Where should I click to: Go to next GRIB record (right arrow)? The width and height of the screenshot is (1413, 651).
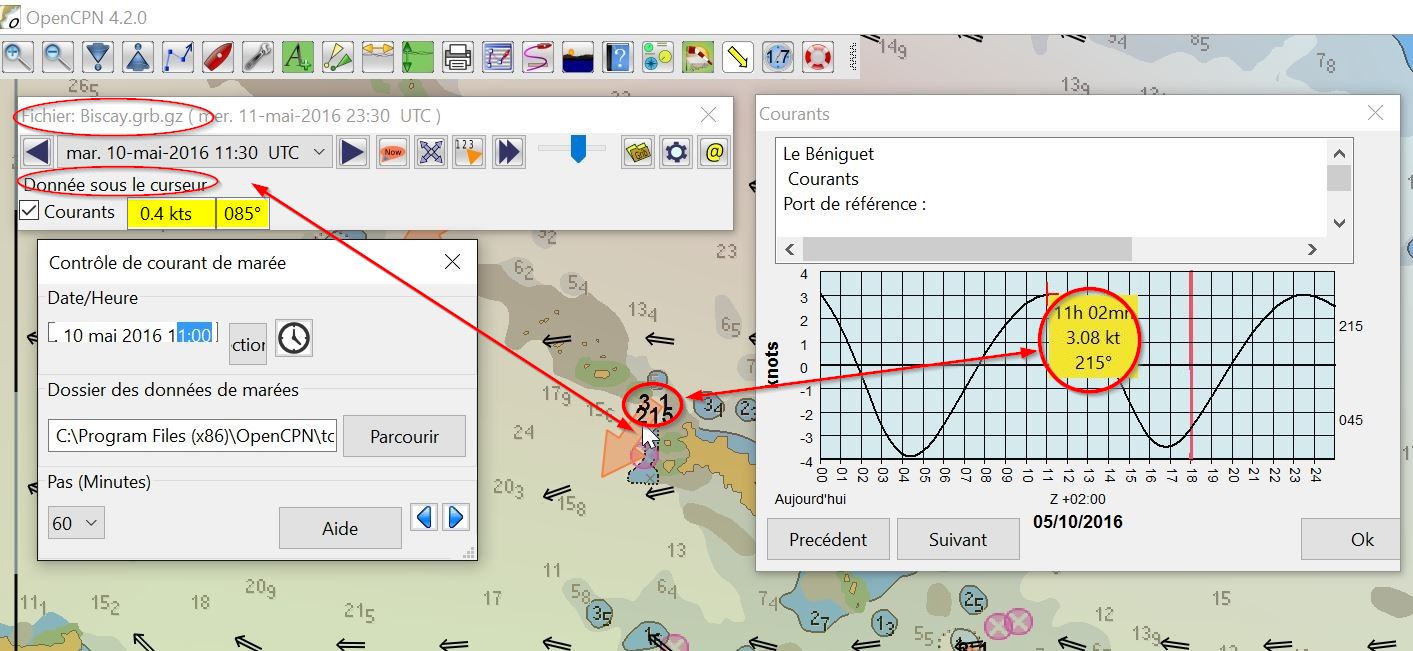click(352, 152)
